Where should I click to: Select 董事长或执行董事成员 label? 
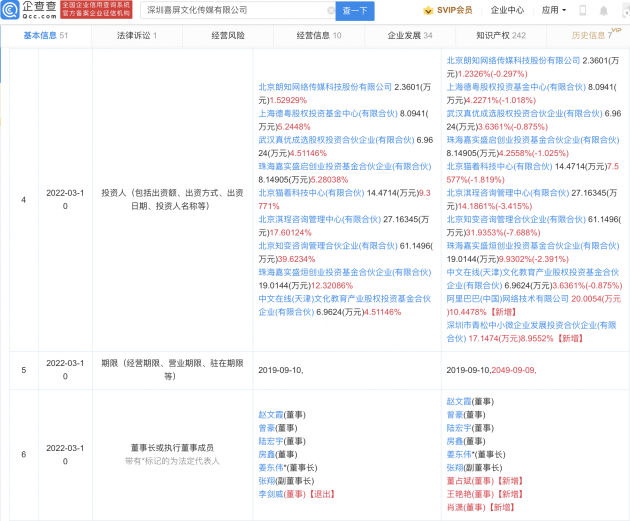(172, 447)
